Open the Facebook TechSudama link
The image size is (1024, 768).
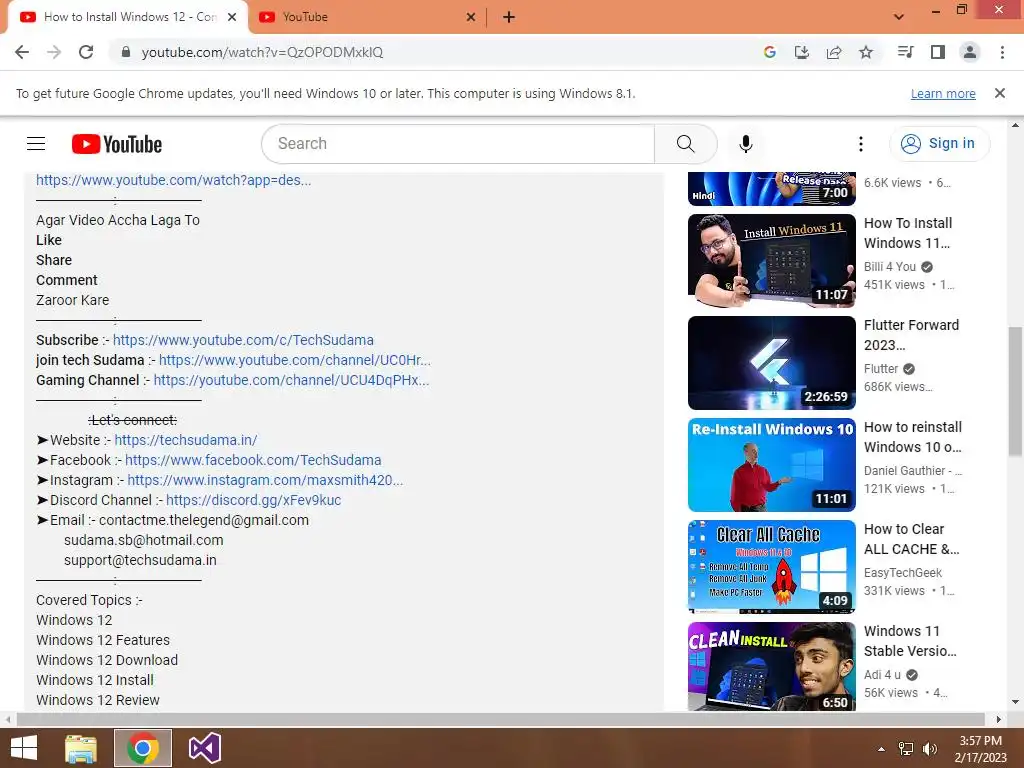click(253, 460)
